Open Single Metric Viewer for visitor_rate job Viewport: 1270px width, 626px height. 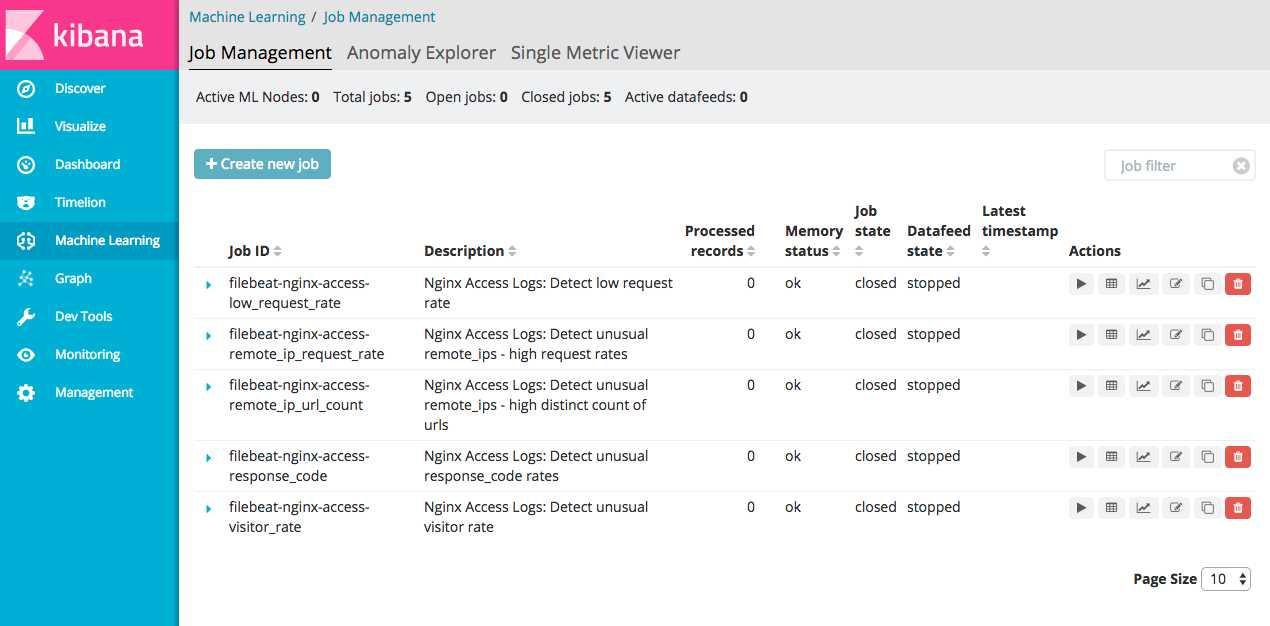[x=1143, y=508]
